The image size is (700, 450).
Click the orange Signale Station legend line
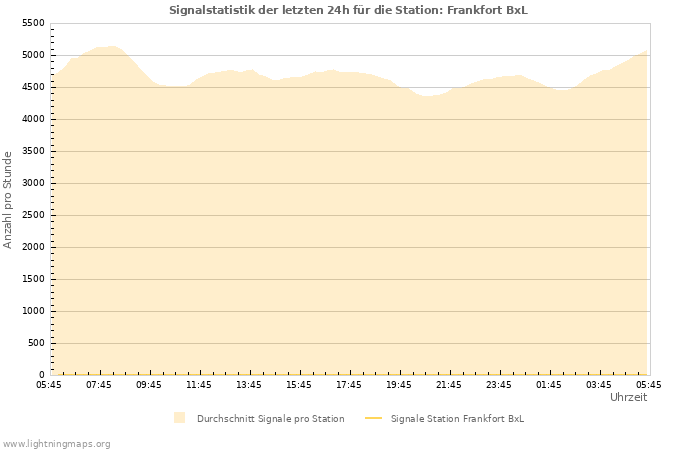click(x=373, y=418)
